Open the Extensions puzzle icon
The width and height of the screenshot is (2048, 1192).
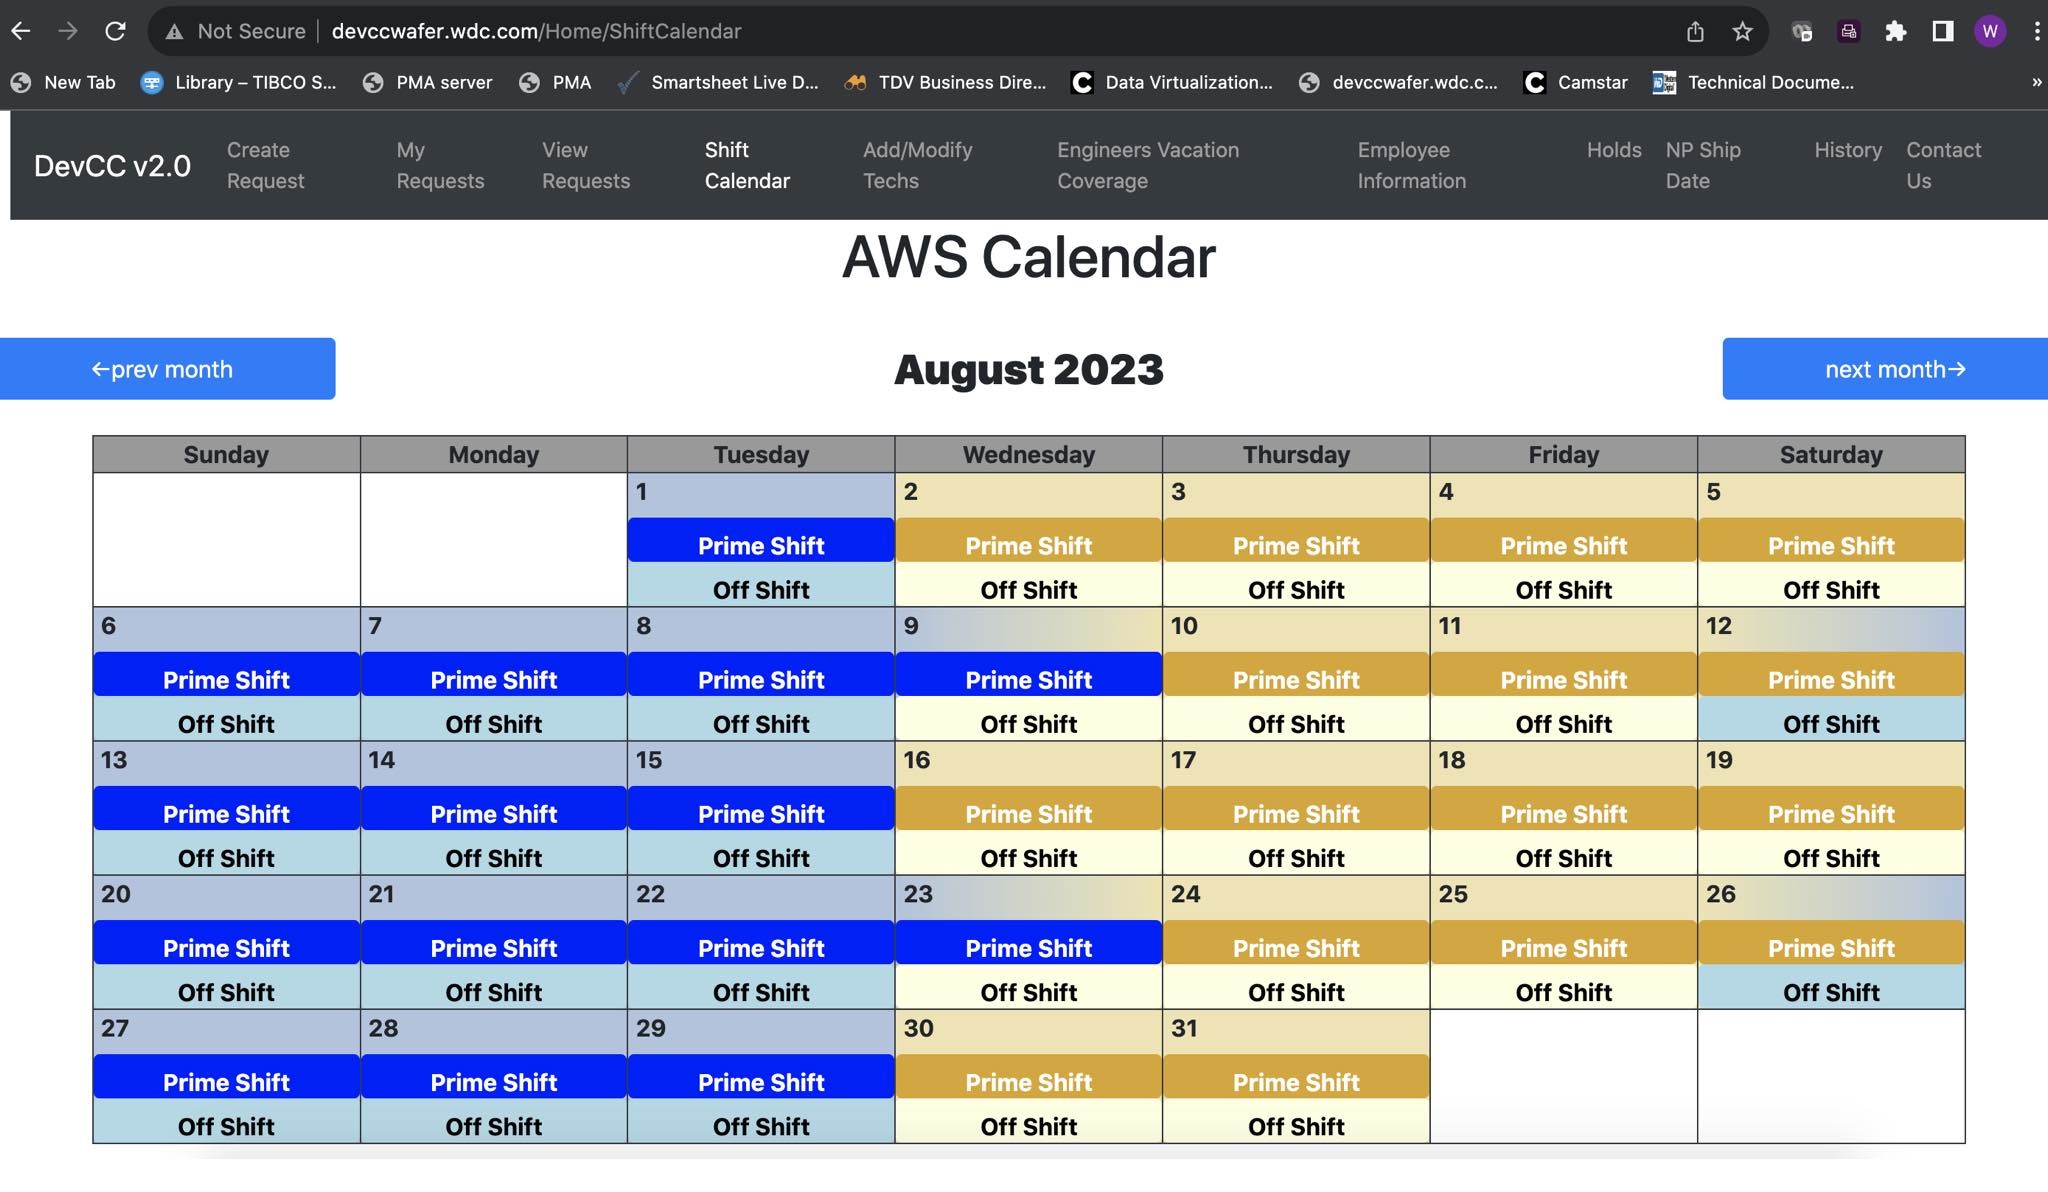(x=1895, y=32)
